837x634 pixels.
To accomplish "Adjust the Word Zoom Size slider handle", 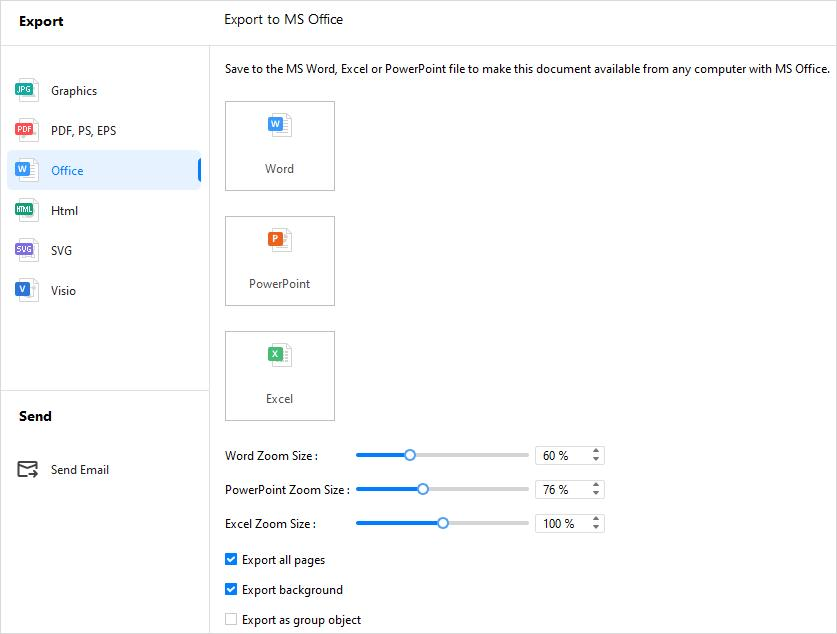I will pos(409,455).
